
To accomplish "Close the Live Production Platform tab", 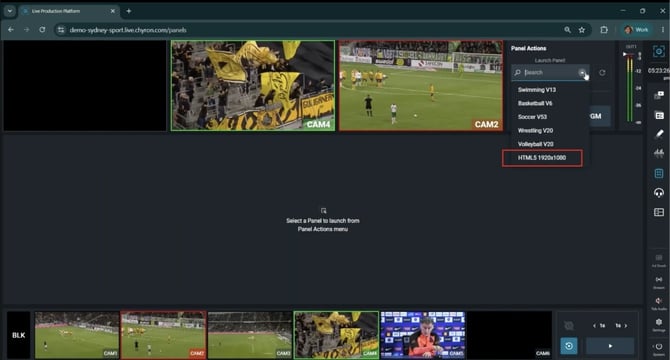I will pos(112,11).
